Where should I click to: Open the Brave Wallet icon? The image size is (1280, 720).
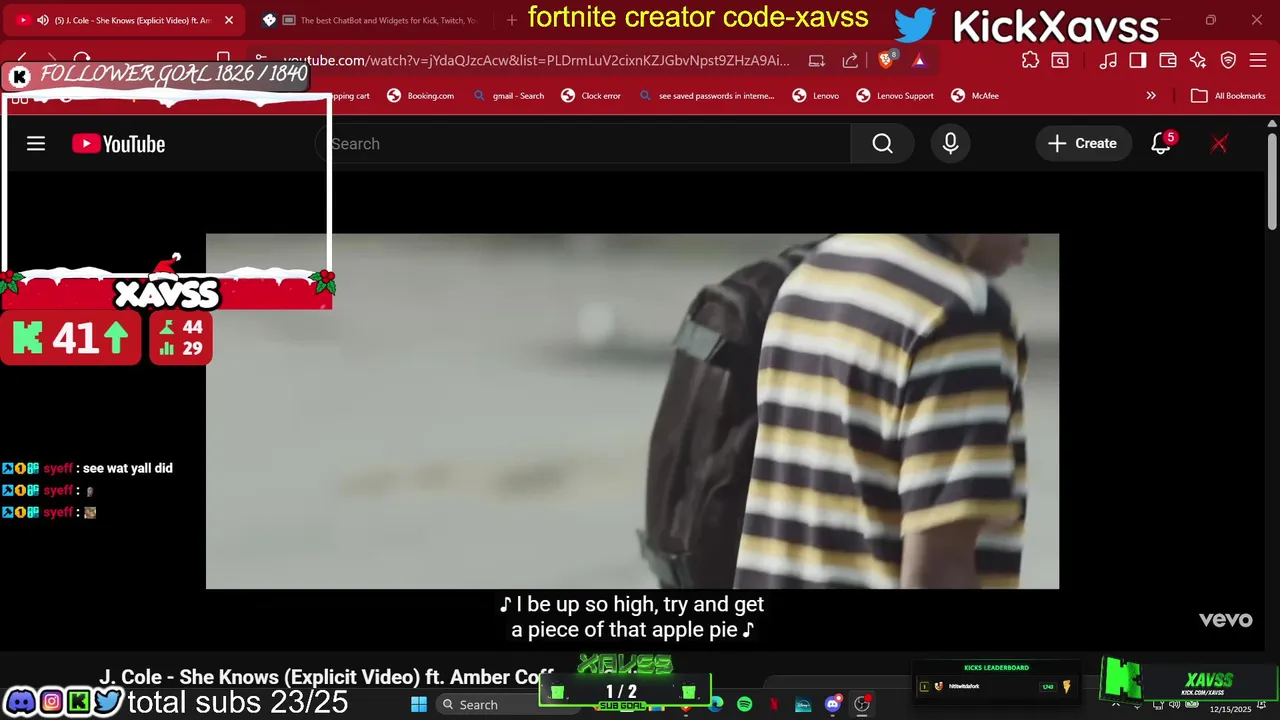click(1168, 61)
